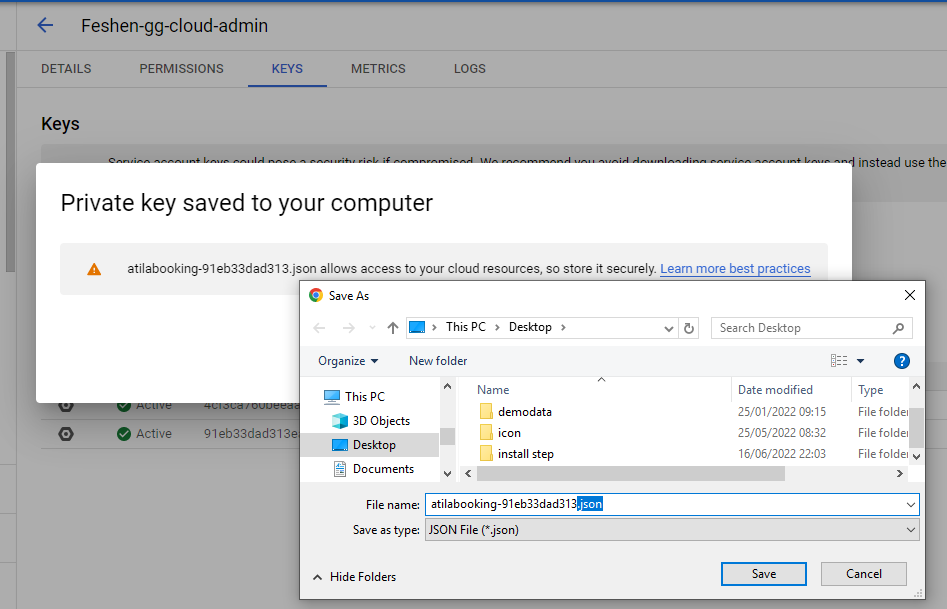Click the Feshen-gg-cloud-admin page title
Screen dimensions: 947x609
[x=175, y=26]
